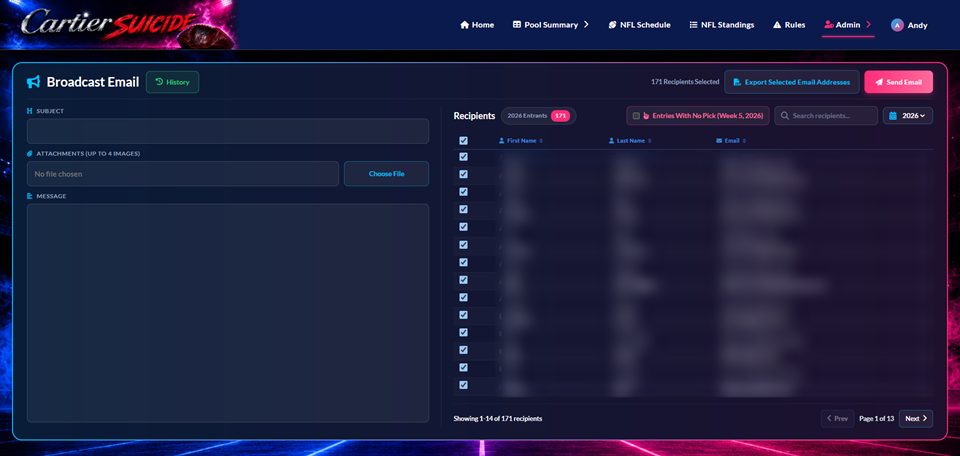Click the NFL Schedule football icon

click(612, 25)
